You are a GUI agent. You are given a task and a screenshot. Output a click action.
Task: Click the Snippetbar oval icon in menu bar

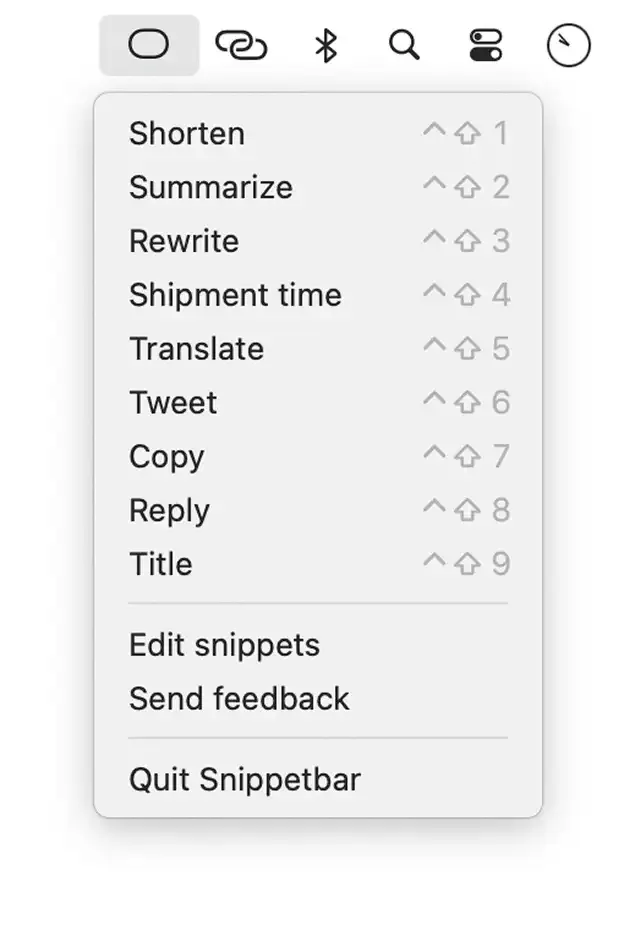148,44
